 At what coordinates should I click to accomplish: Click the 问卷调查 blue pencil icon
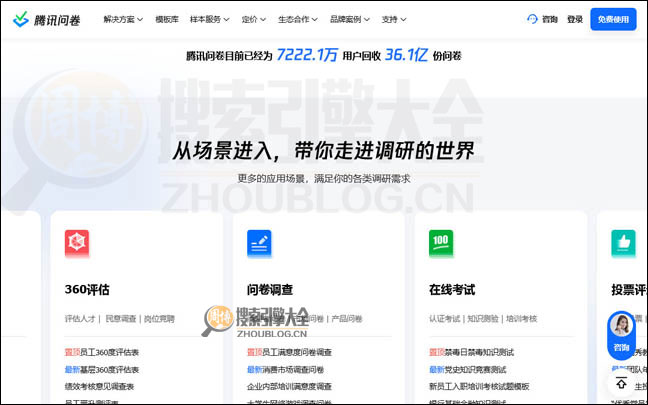pyautogui.click(x=259, y=242)
